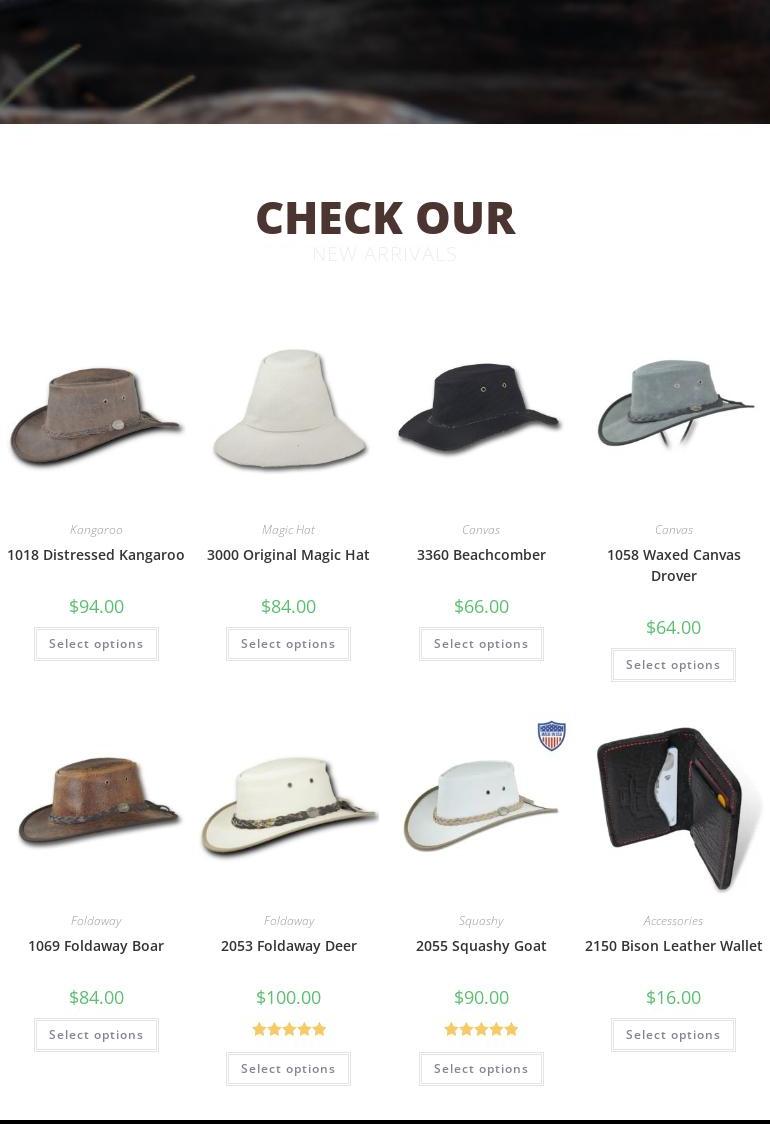Open the 2055 Squashy Goat product title
The image size is (770, 1124).
481,946
